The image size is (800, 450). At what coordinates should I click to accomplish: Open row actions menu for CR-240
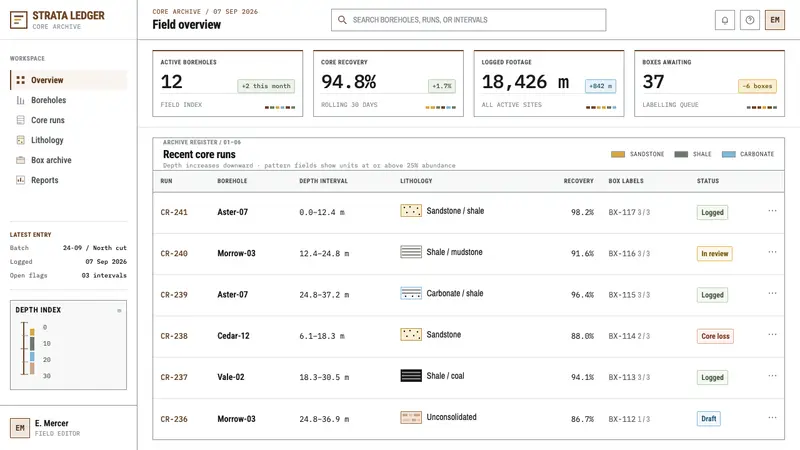[772, 252]
